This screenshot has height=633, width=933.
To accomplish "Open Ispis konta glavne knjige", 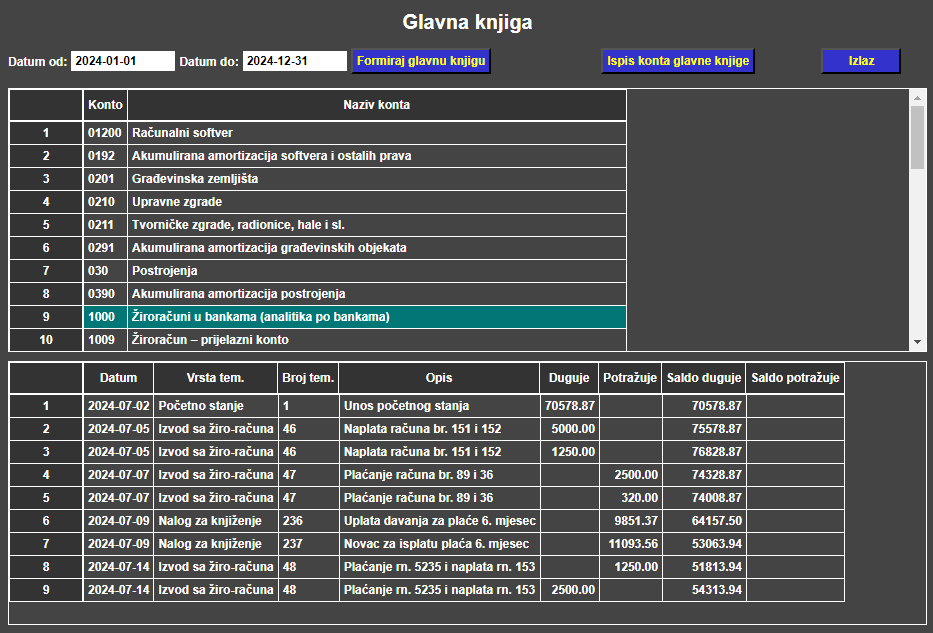I will click(x=678, y=61).
